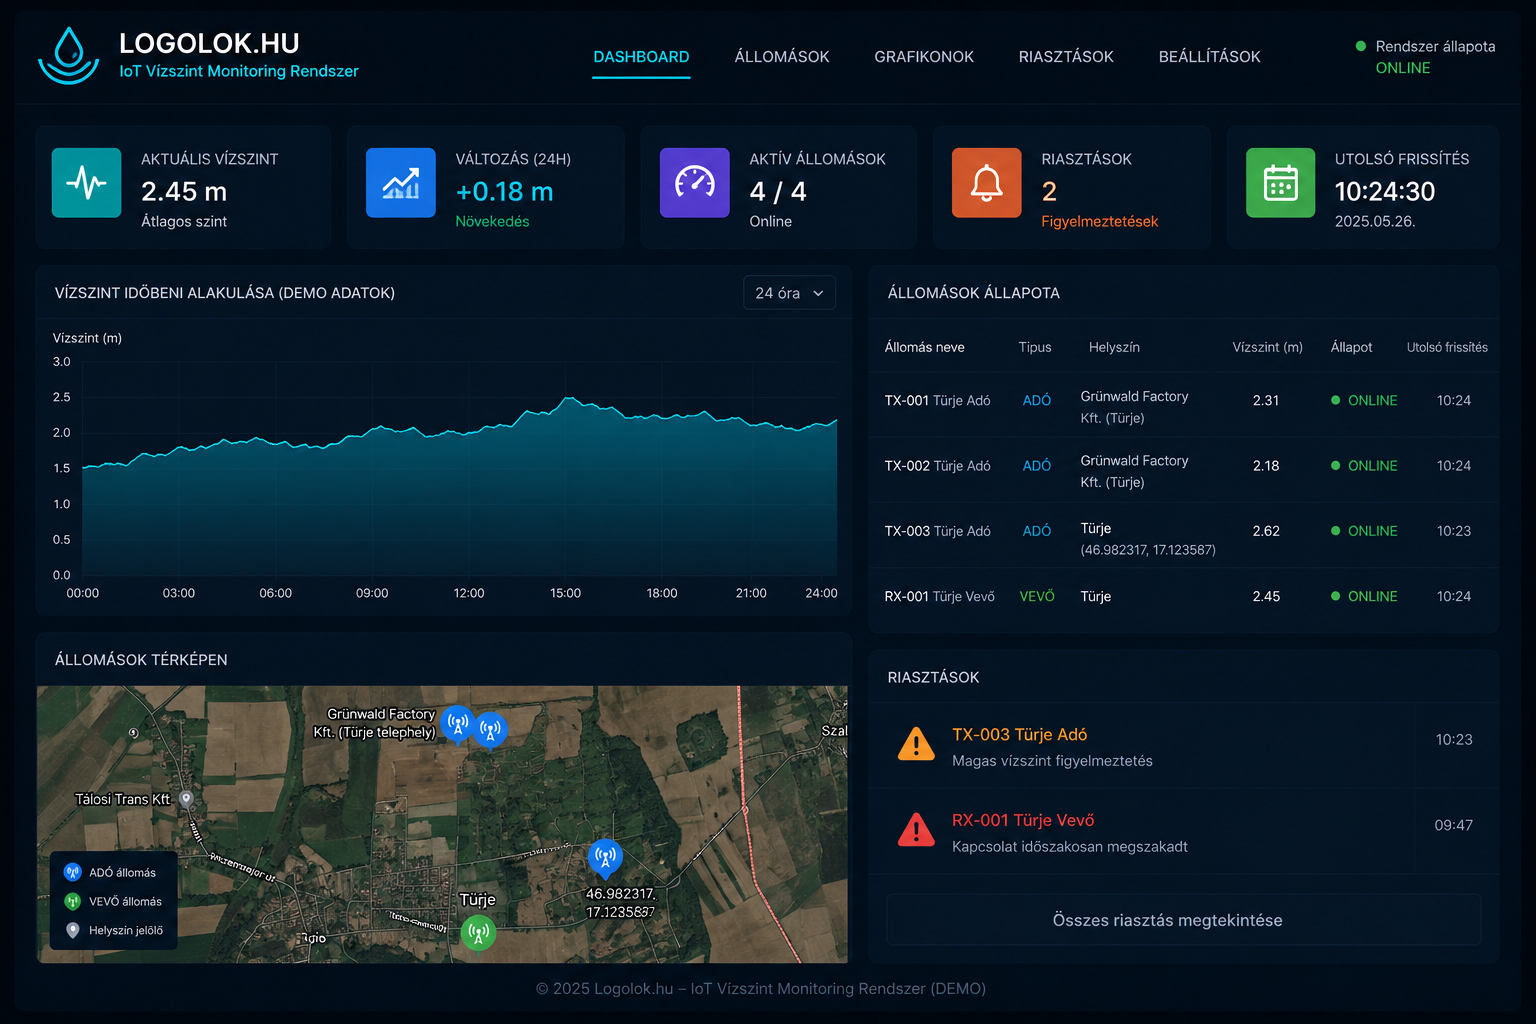
Task: Select the TX-001 Türje Adó station name
Action: pos(937,400)
